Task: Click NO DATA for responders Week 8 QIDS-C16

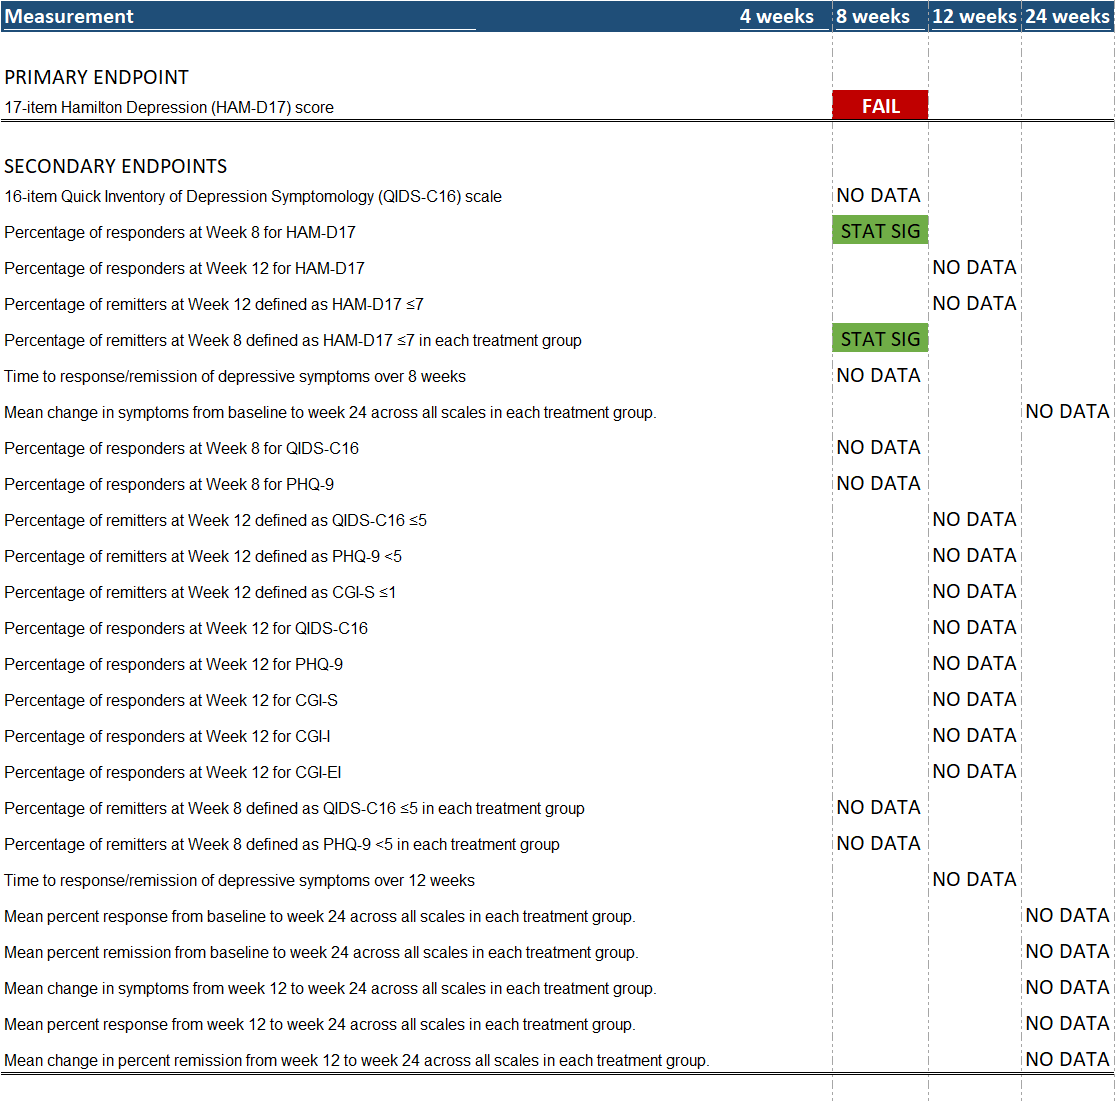Action: point(878,448)
